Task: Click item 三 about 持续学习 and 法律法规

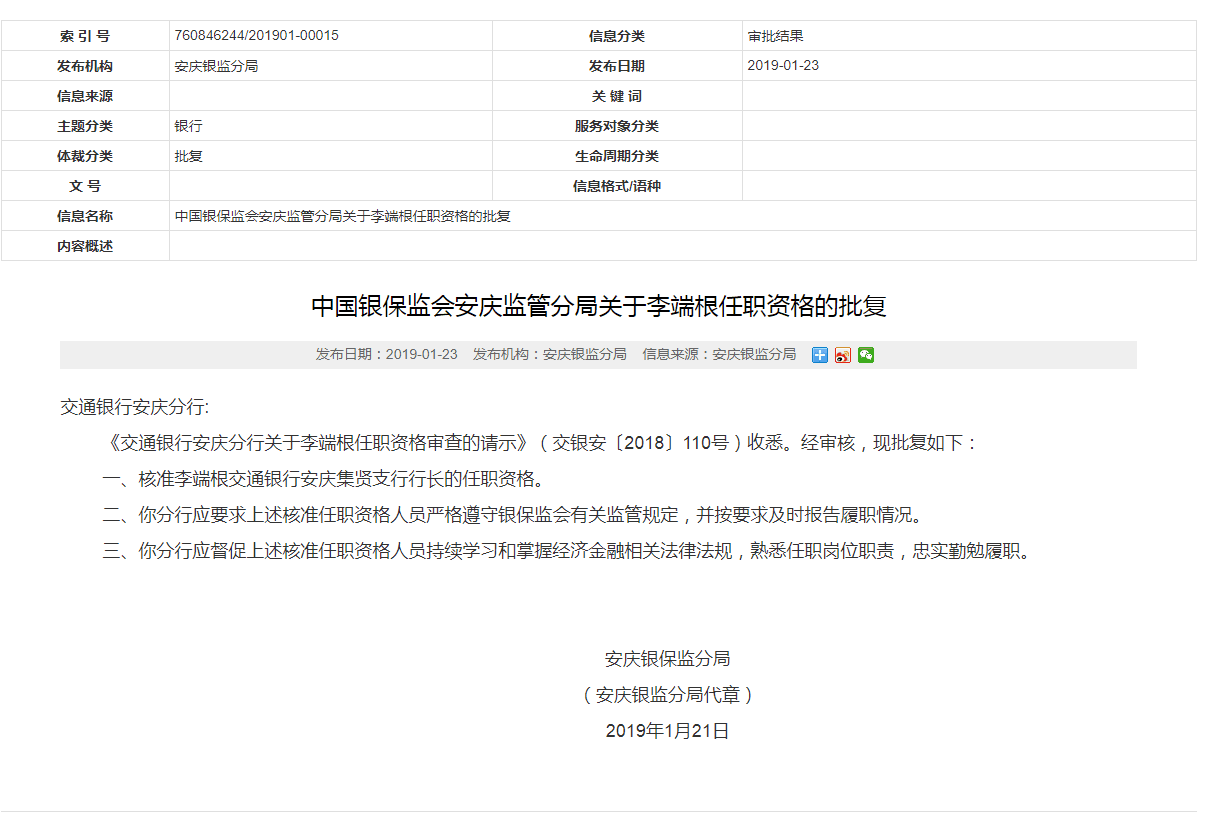Action: pos(566,551)
